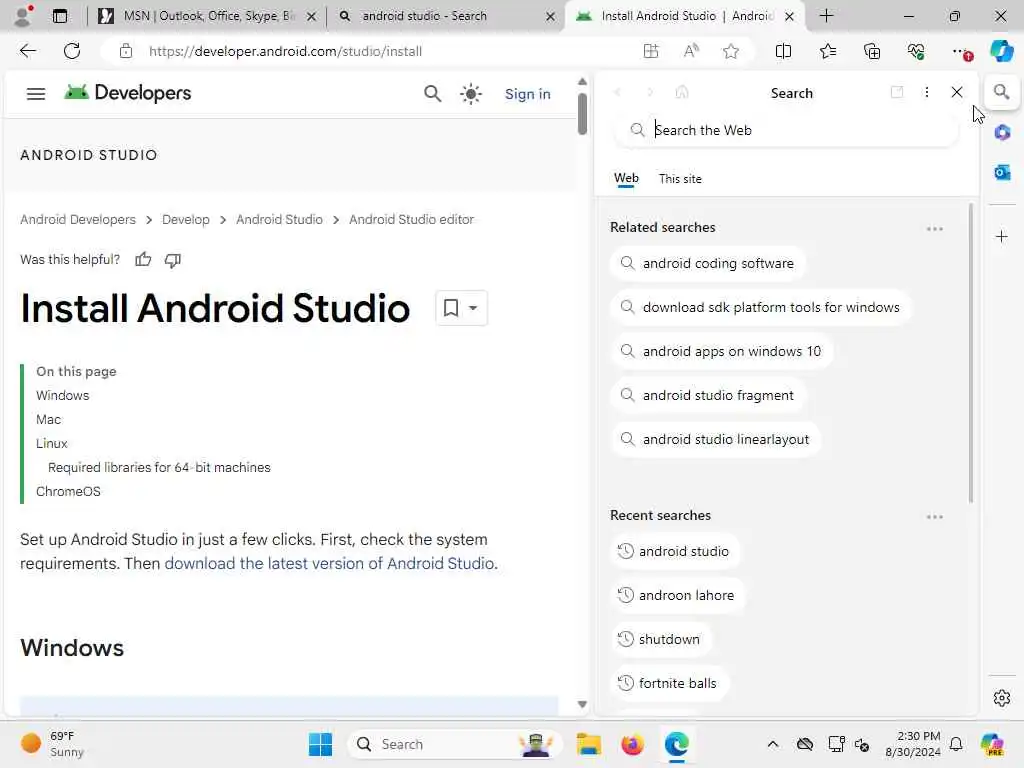Open Search panel link in new tab icon
The height and width of the screenshot is (768, 1024).
click(x=897, y=92)
